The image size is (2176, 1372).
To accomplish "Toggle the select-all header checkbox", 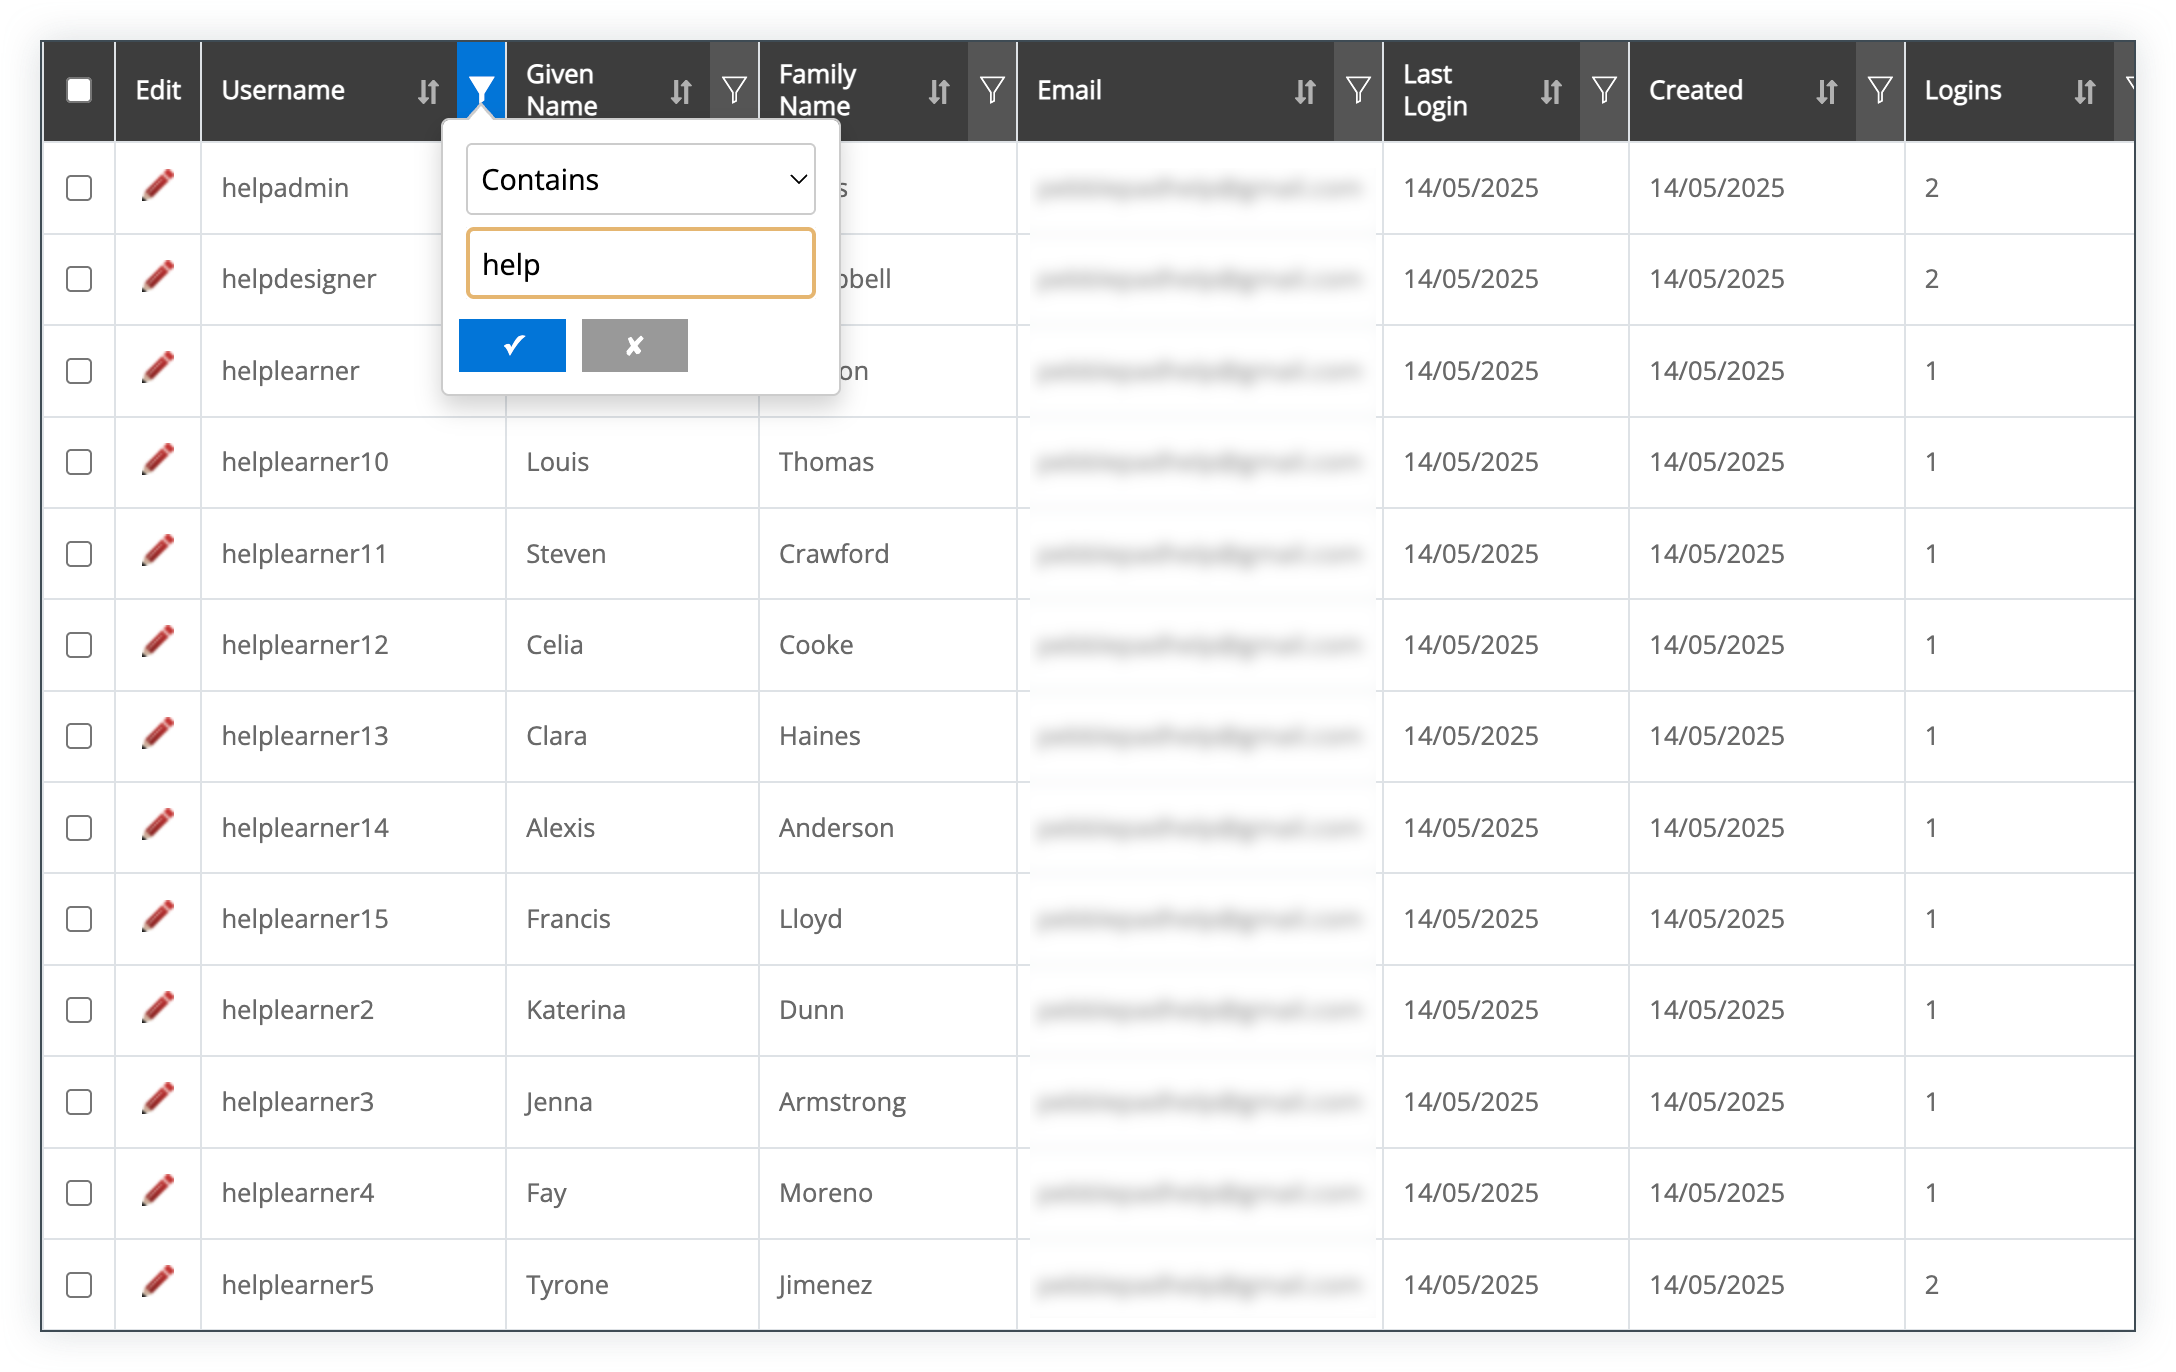I will 79,90.
